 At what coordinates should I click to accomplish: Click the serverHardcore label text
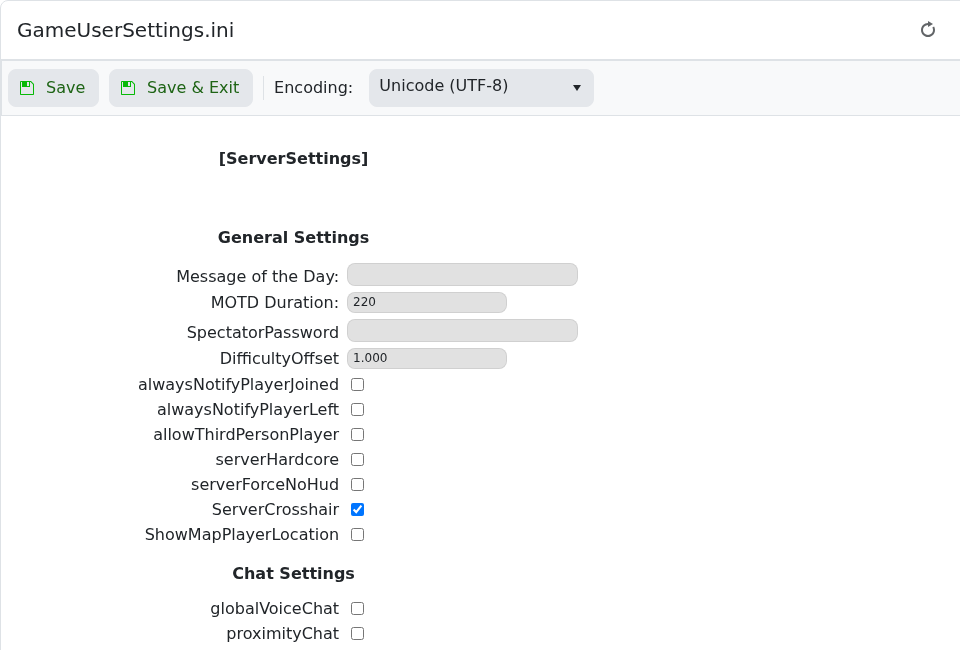click(277, 460)
